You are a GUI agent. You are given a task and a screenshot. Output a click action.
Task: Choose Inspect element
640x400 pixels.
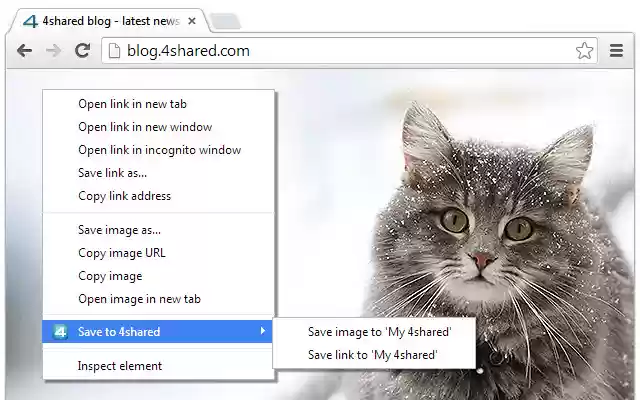(158, 366)
